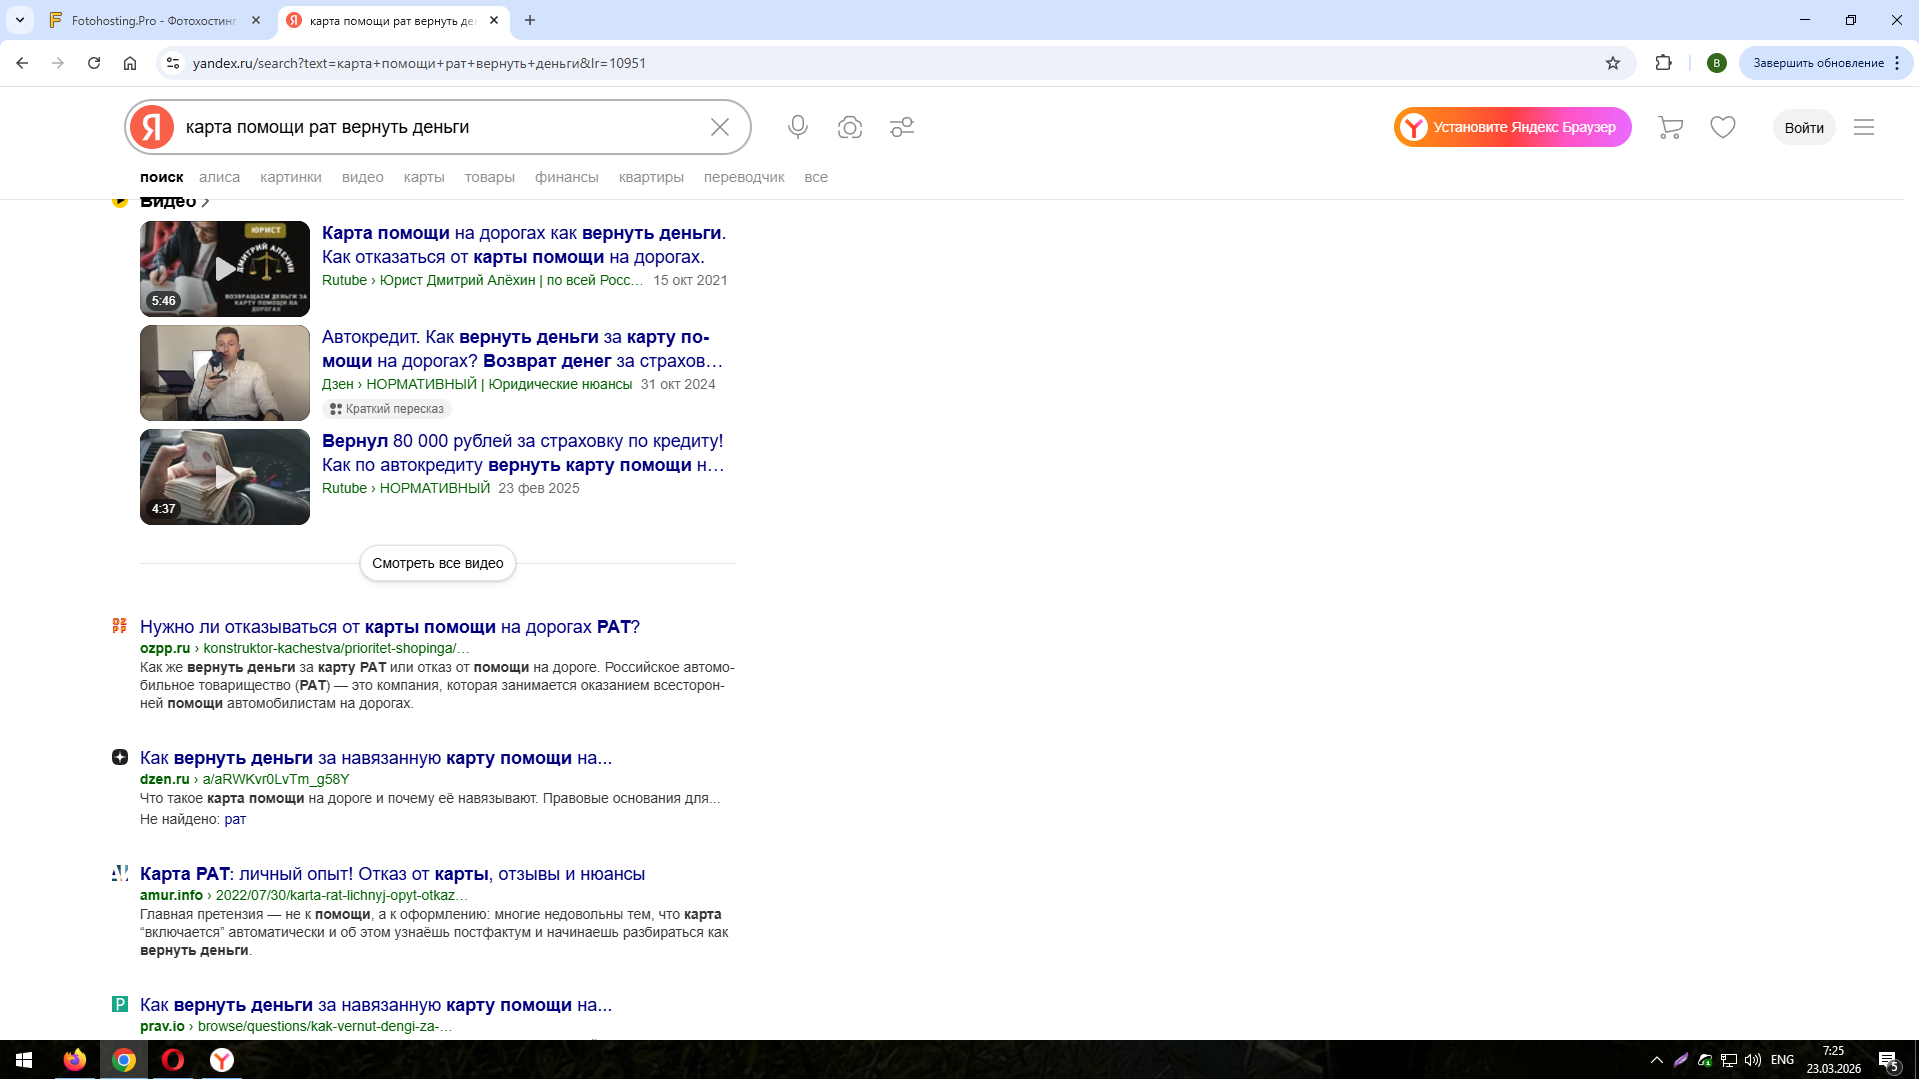Open the Chrome three-dot menu
Screen dimensions: 1919x1079
coord(1897,63)
